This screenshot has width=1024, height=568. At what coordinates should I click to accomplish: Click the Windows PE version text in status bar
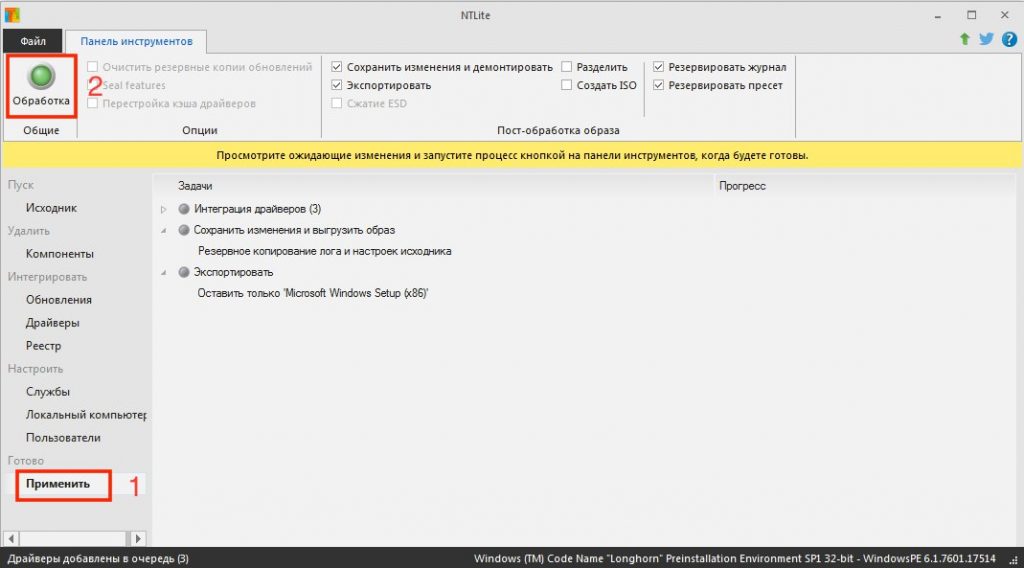[x=735, y=559]
